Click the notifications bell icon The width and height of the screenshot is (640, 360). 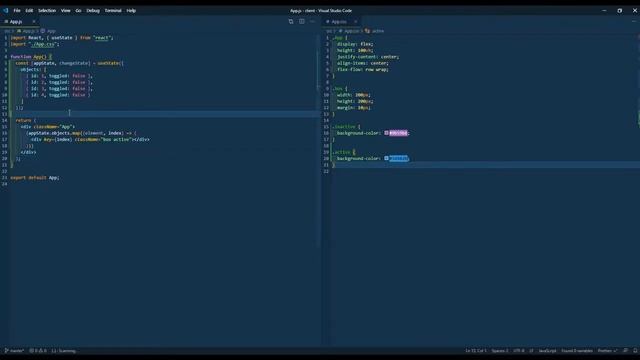click(x=635, y=351)
